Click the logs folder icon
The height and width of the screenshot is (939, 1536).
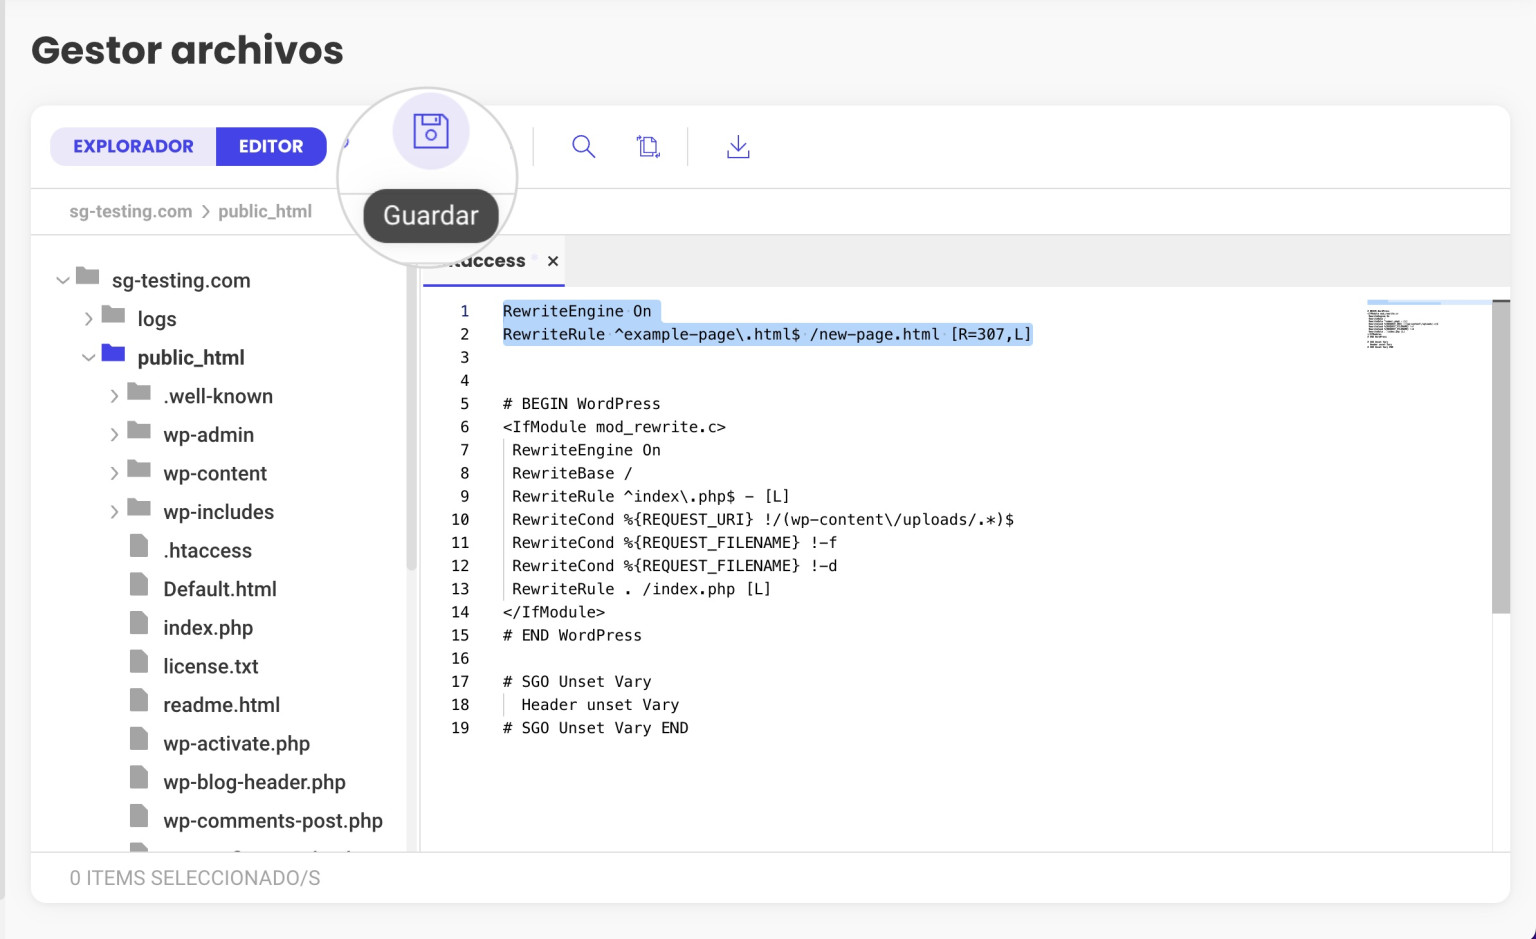pos(113,316)
